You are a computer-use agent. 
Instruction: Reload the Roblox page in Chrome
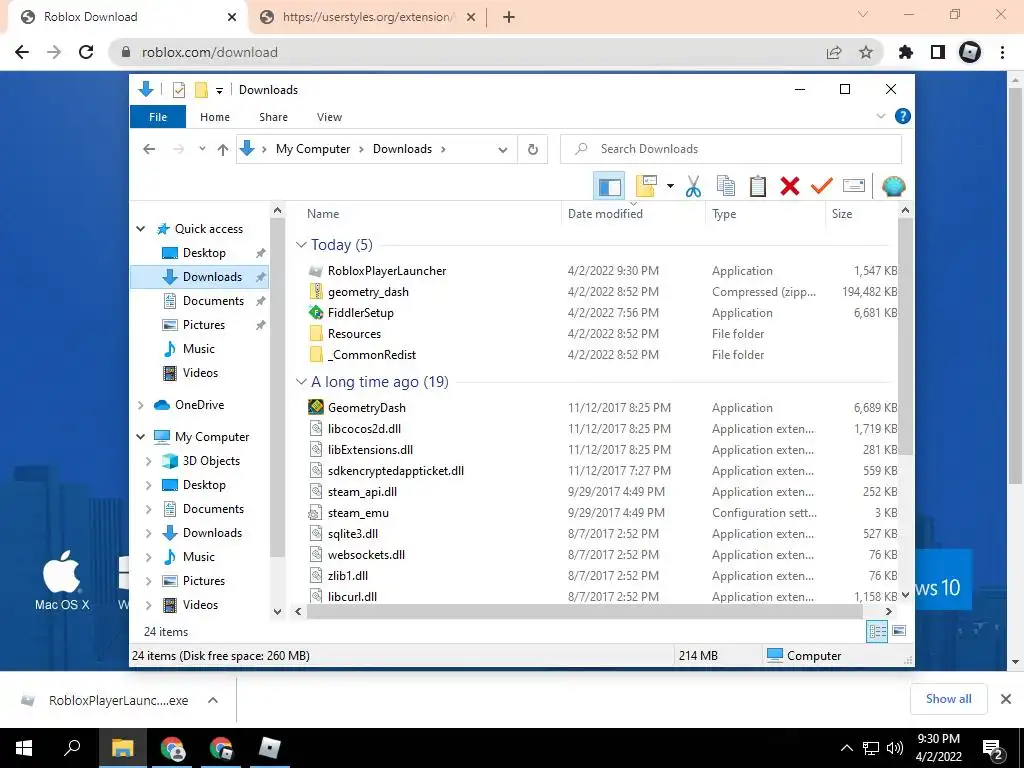86,52
